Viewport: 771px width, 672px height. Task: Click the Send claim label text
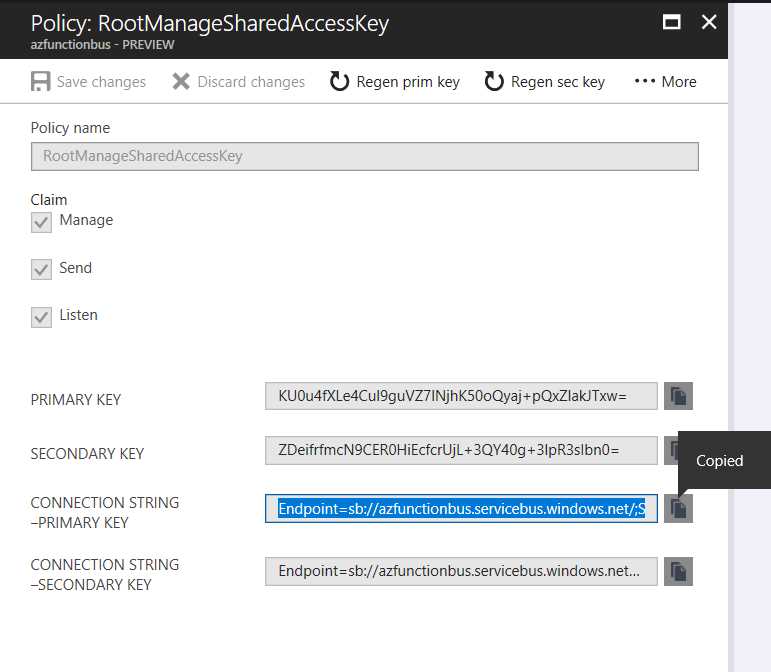[76, 268]
